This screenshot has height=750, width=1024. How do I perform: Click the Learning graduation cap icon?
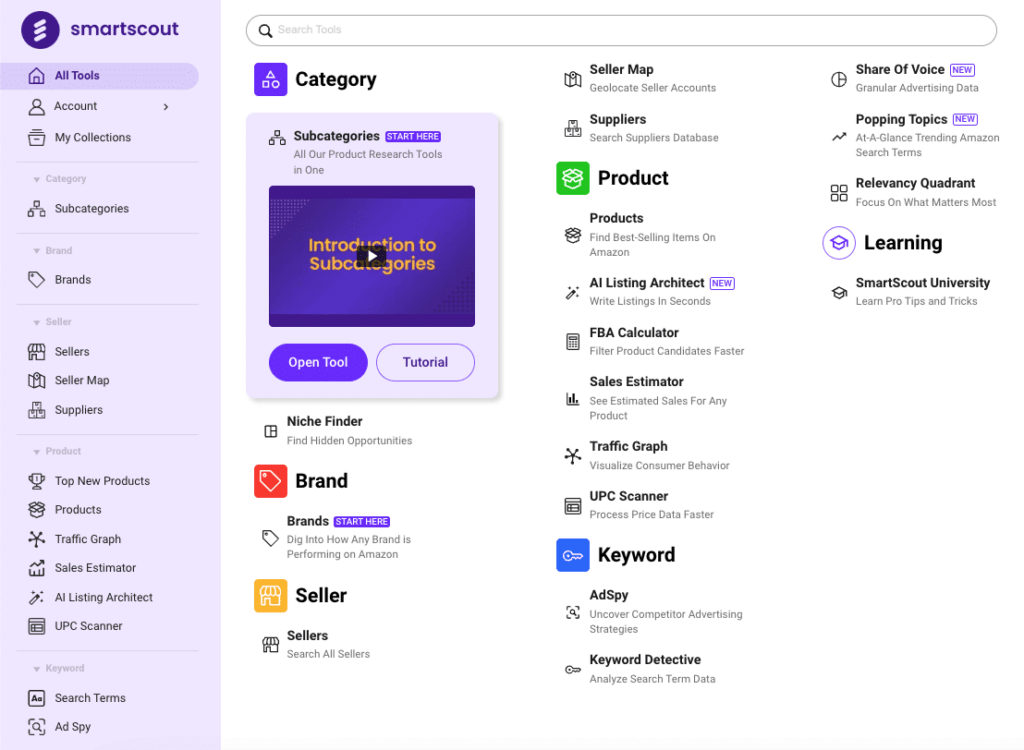[839, 243]
